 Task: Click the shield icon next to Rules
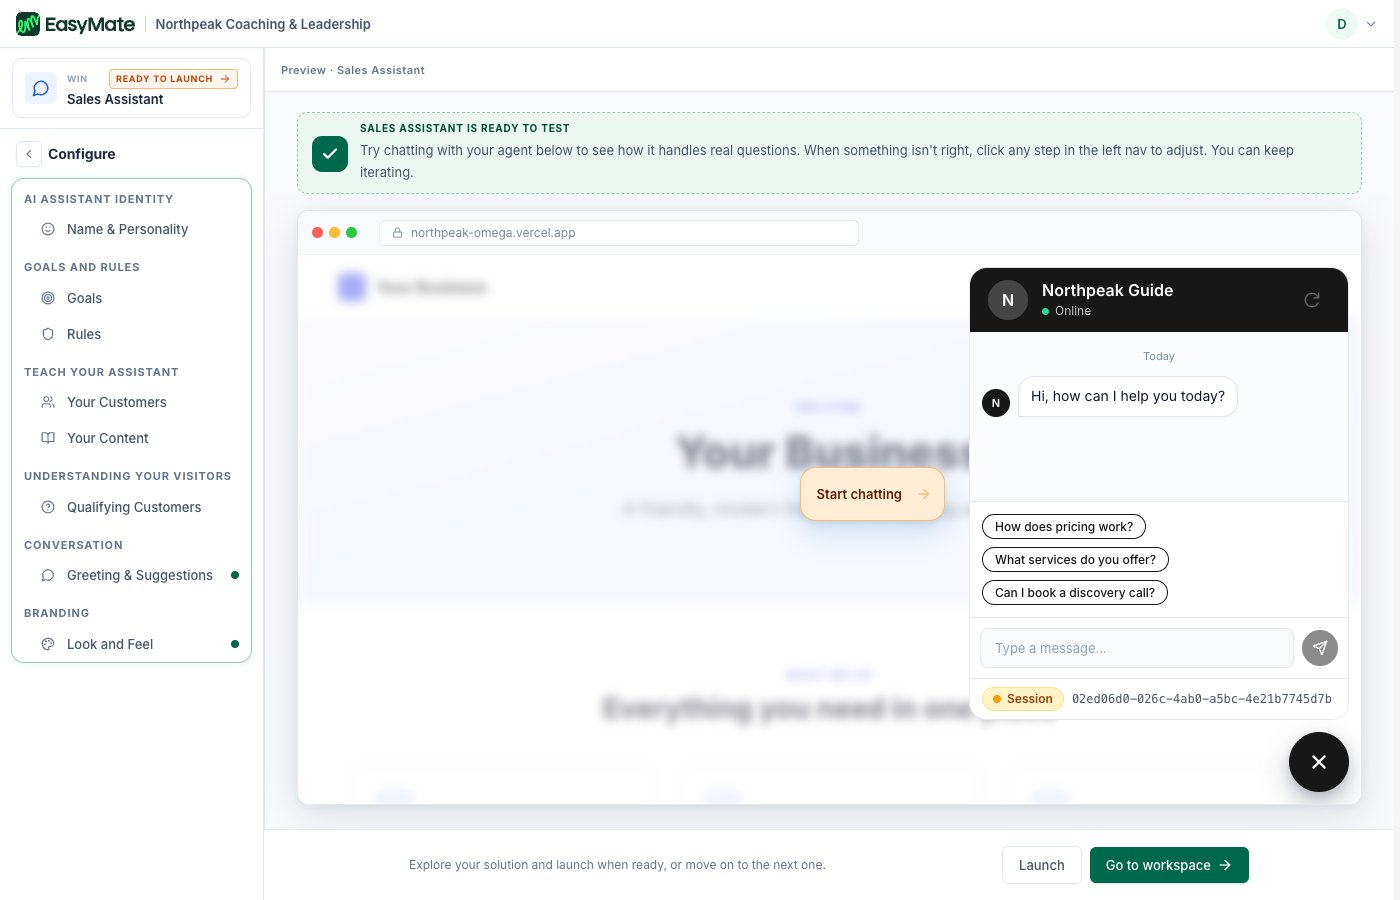(x=48, y=334)
